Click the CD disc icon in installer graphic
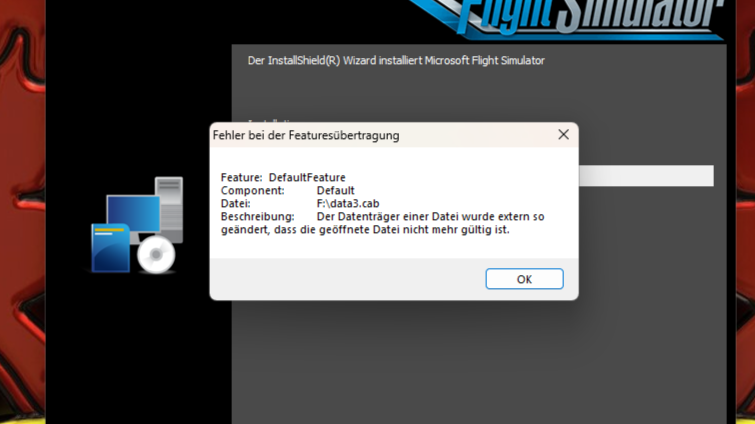Screen dimensions: 755x424 (x=156, y=255)
